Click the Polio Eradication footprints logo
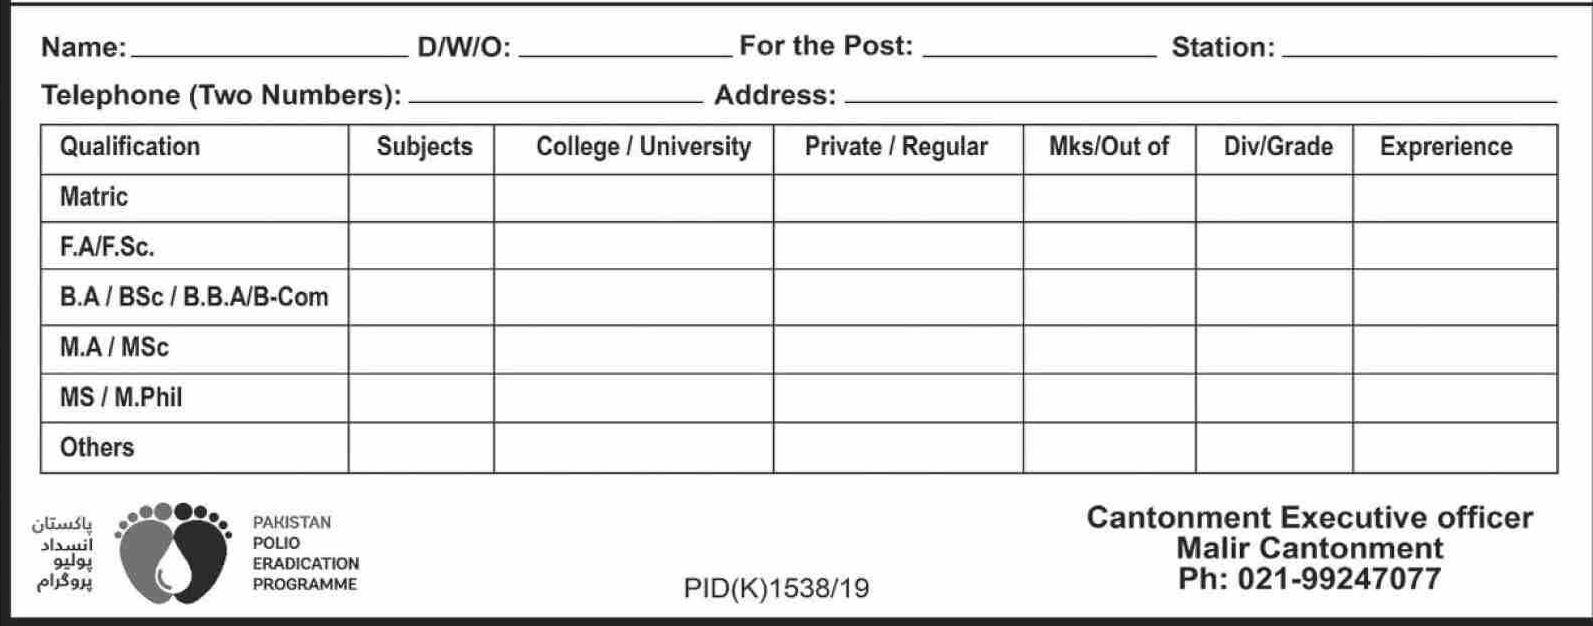Screen dimensions: 1593x626 [173, 553]
